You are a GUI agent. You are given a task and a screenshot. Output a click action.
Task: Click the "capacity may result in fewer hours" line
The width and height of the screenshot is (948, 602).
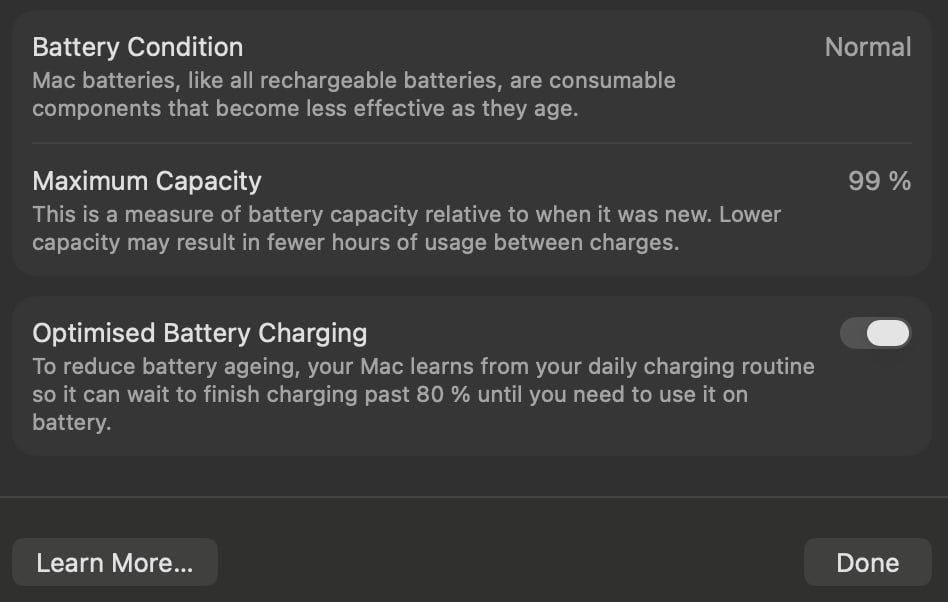355,242
